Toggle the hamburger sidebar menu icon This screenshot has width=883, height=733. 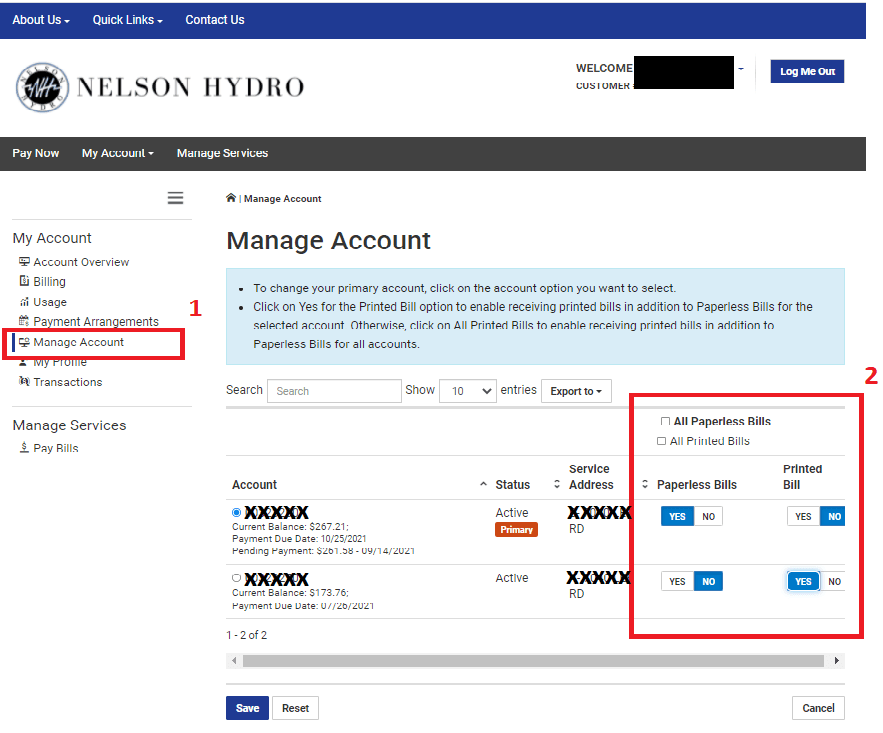coord(175,198)
